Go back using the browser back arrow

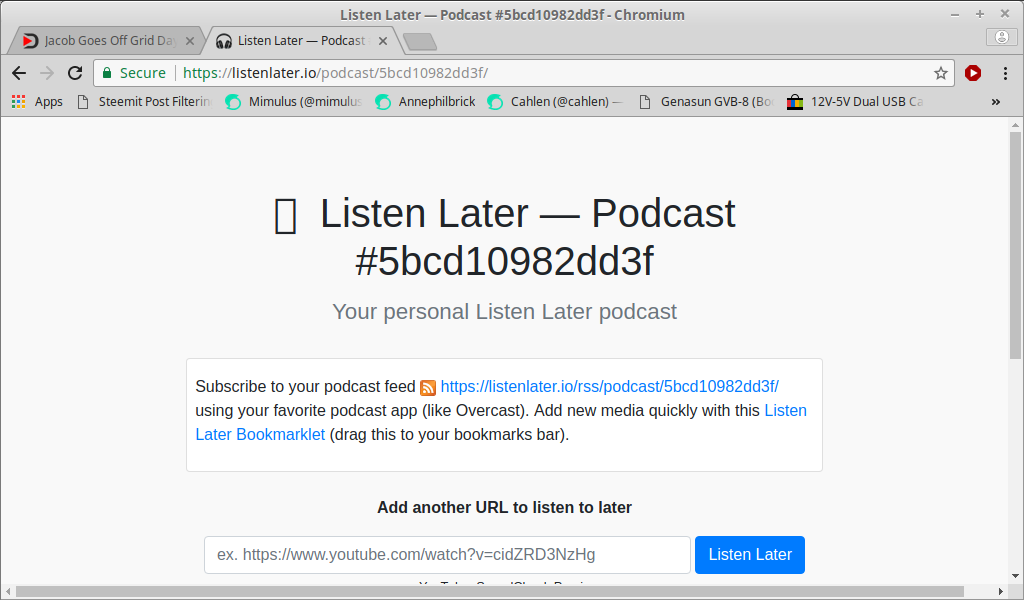point(19,73)
